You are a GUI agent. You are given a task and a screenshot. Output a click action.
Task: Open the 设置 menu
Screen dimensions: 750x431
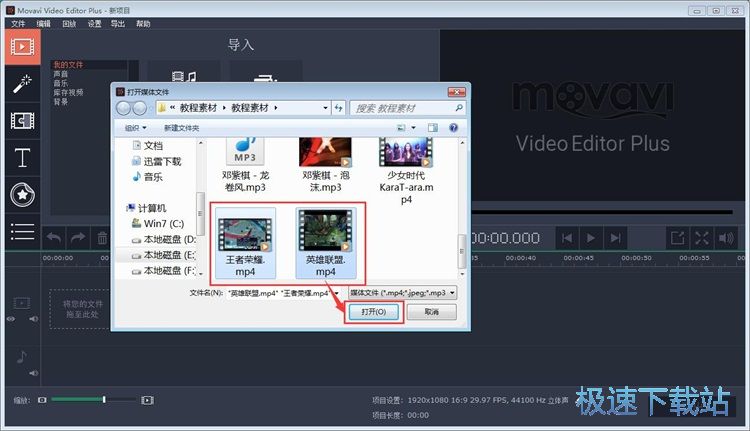tap(94, 23)
